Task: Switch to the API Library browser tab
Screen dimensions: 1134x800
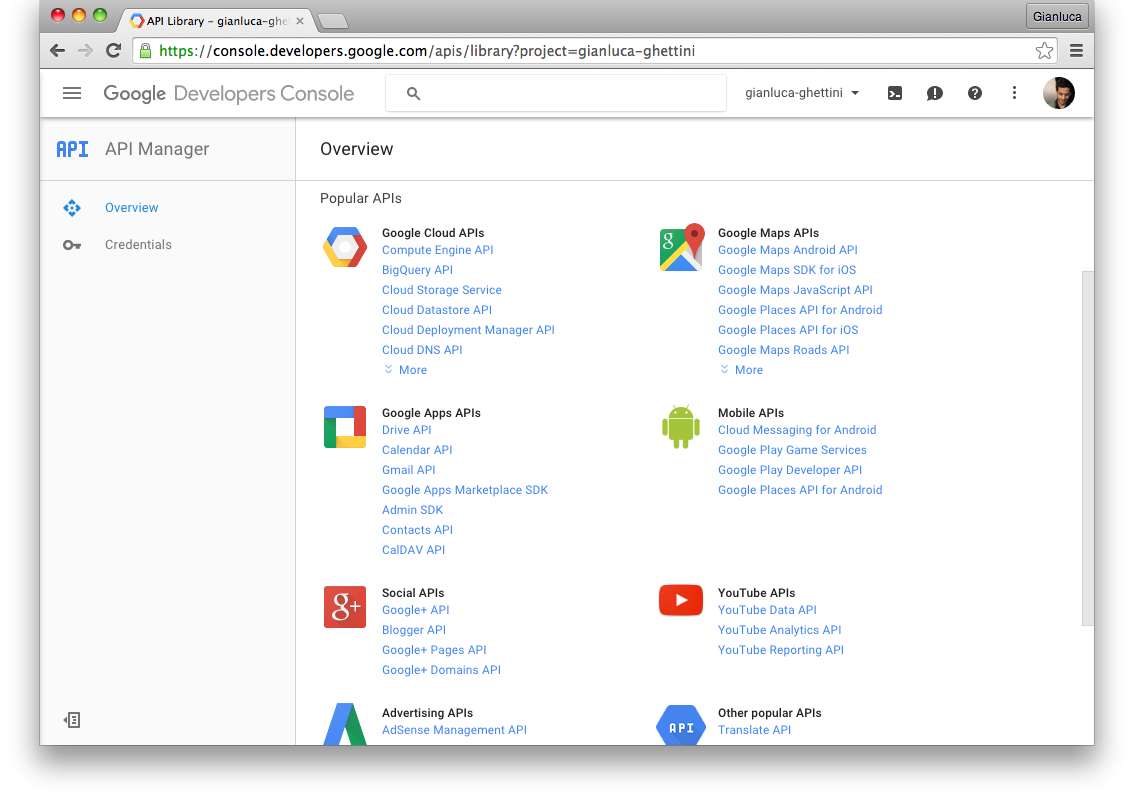Action: coord(217,21)
